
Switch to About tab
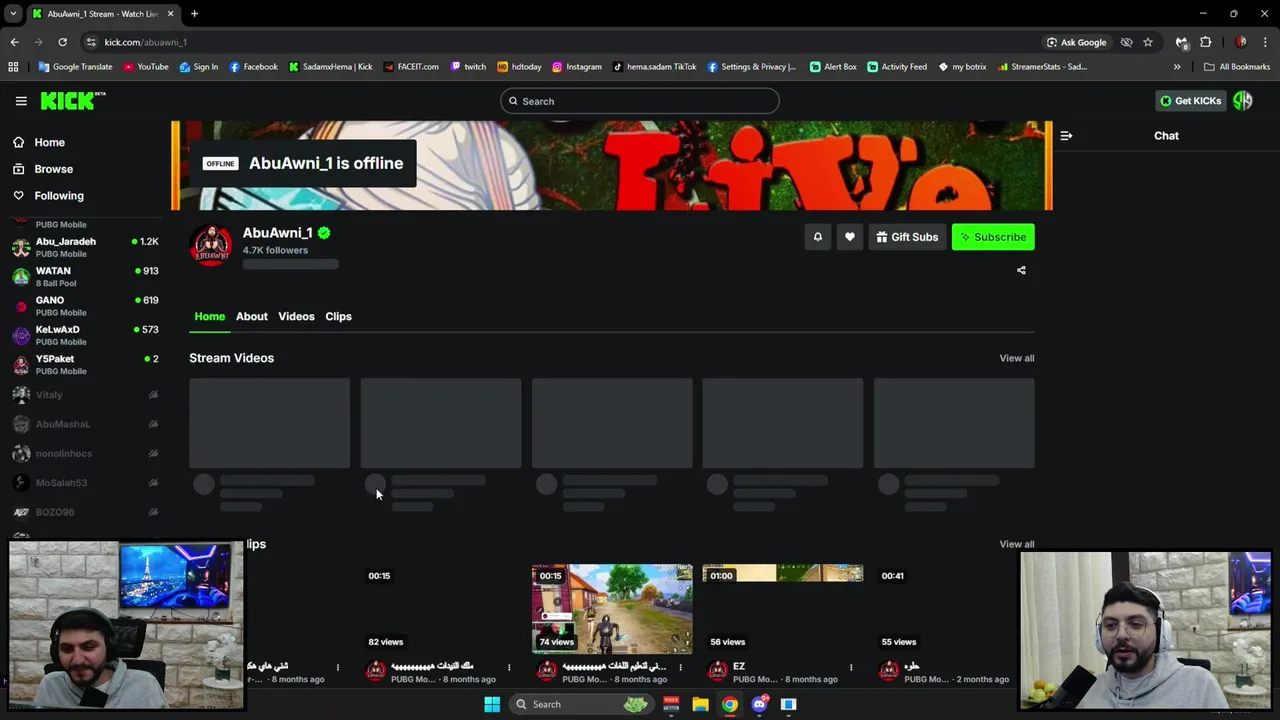252,316
